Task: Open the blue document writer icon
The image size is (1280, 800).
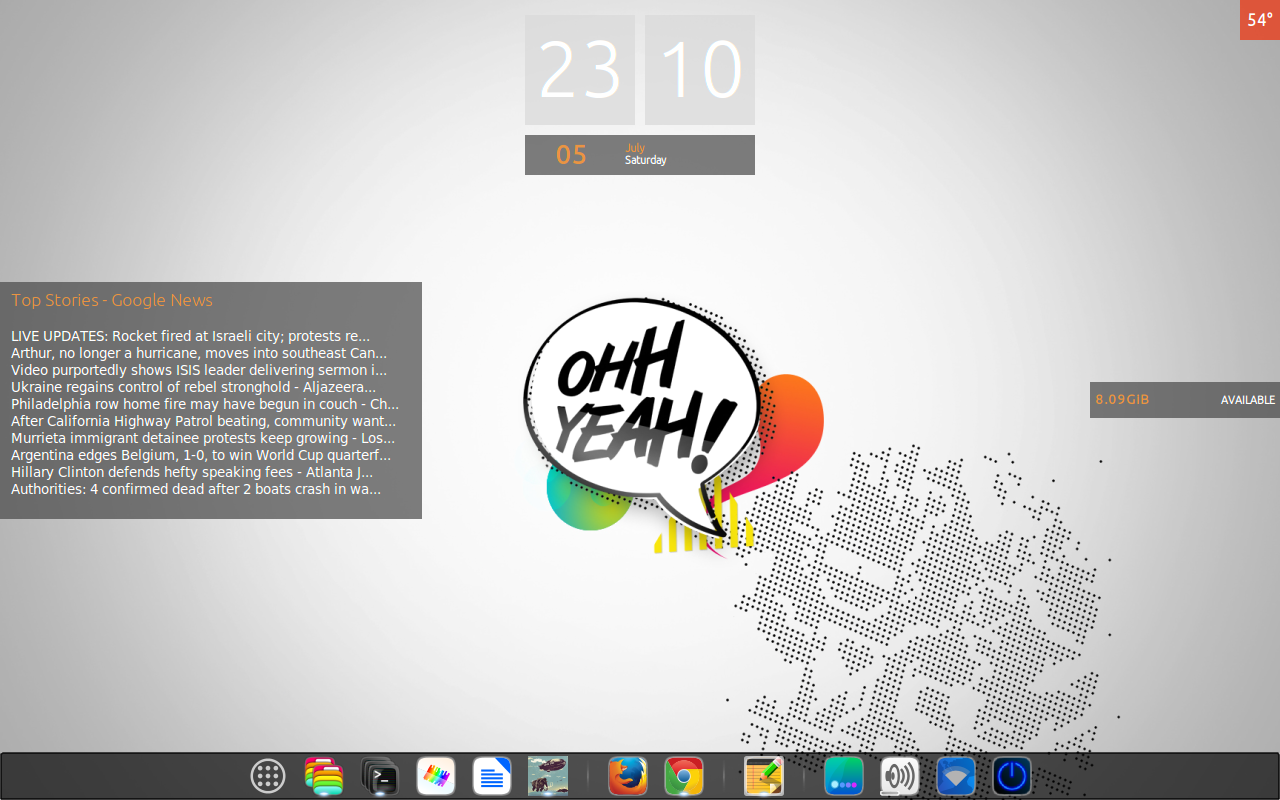Action: click(x=492, y=776)
